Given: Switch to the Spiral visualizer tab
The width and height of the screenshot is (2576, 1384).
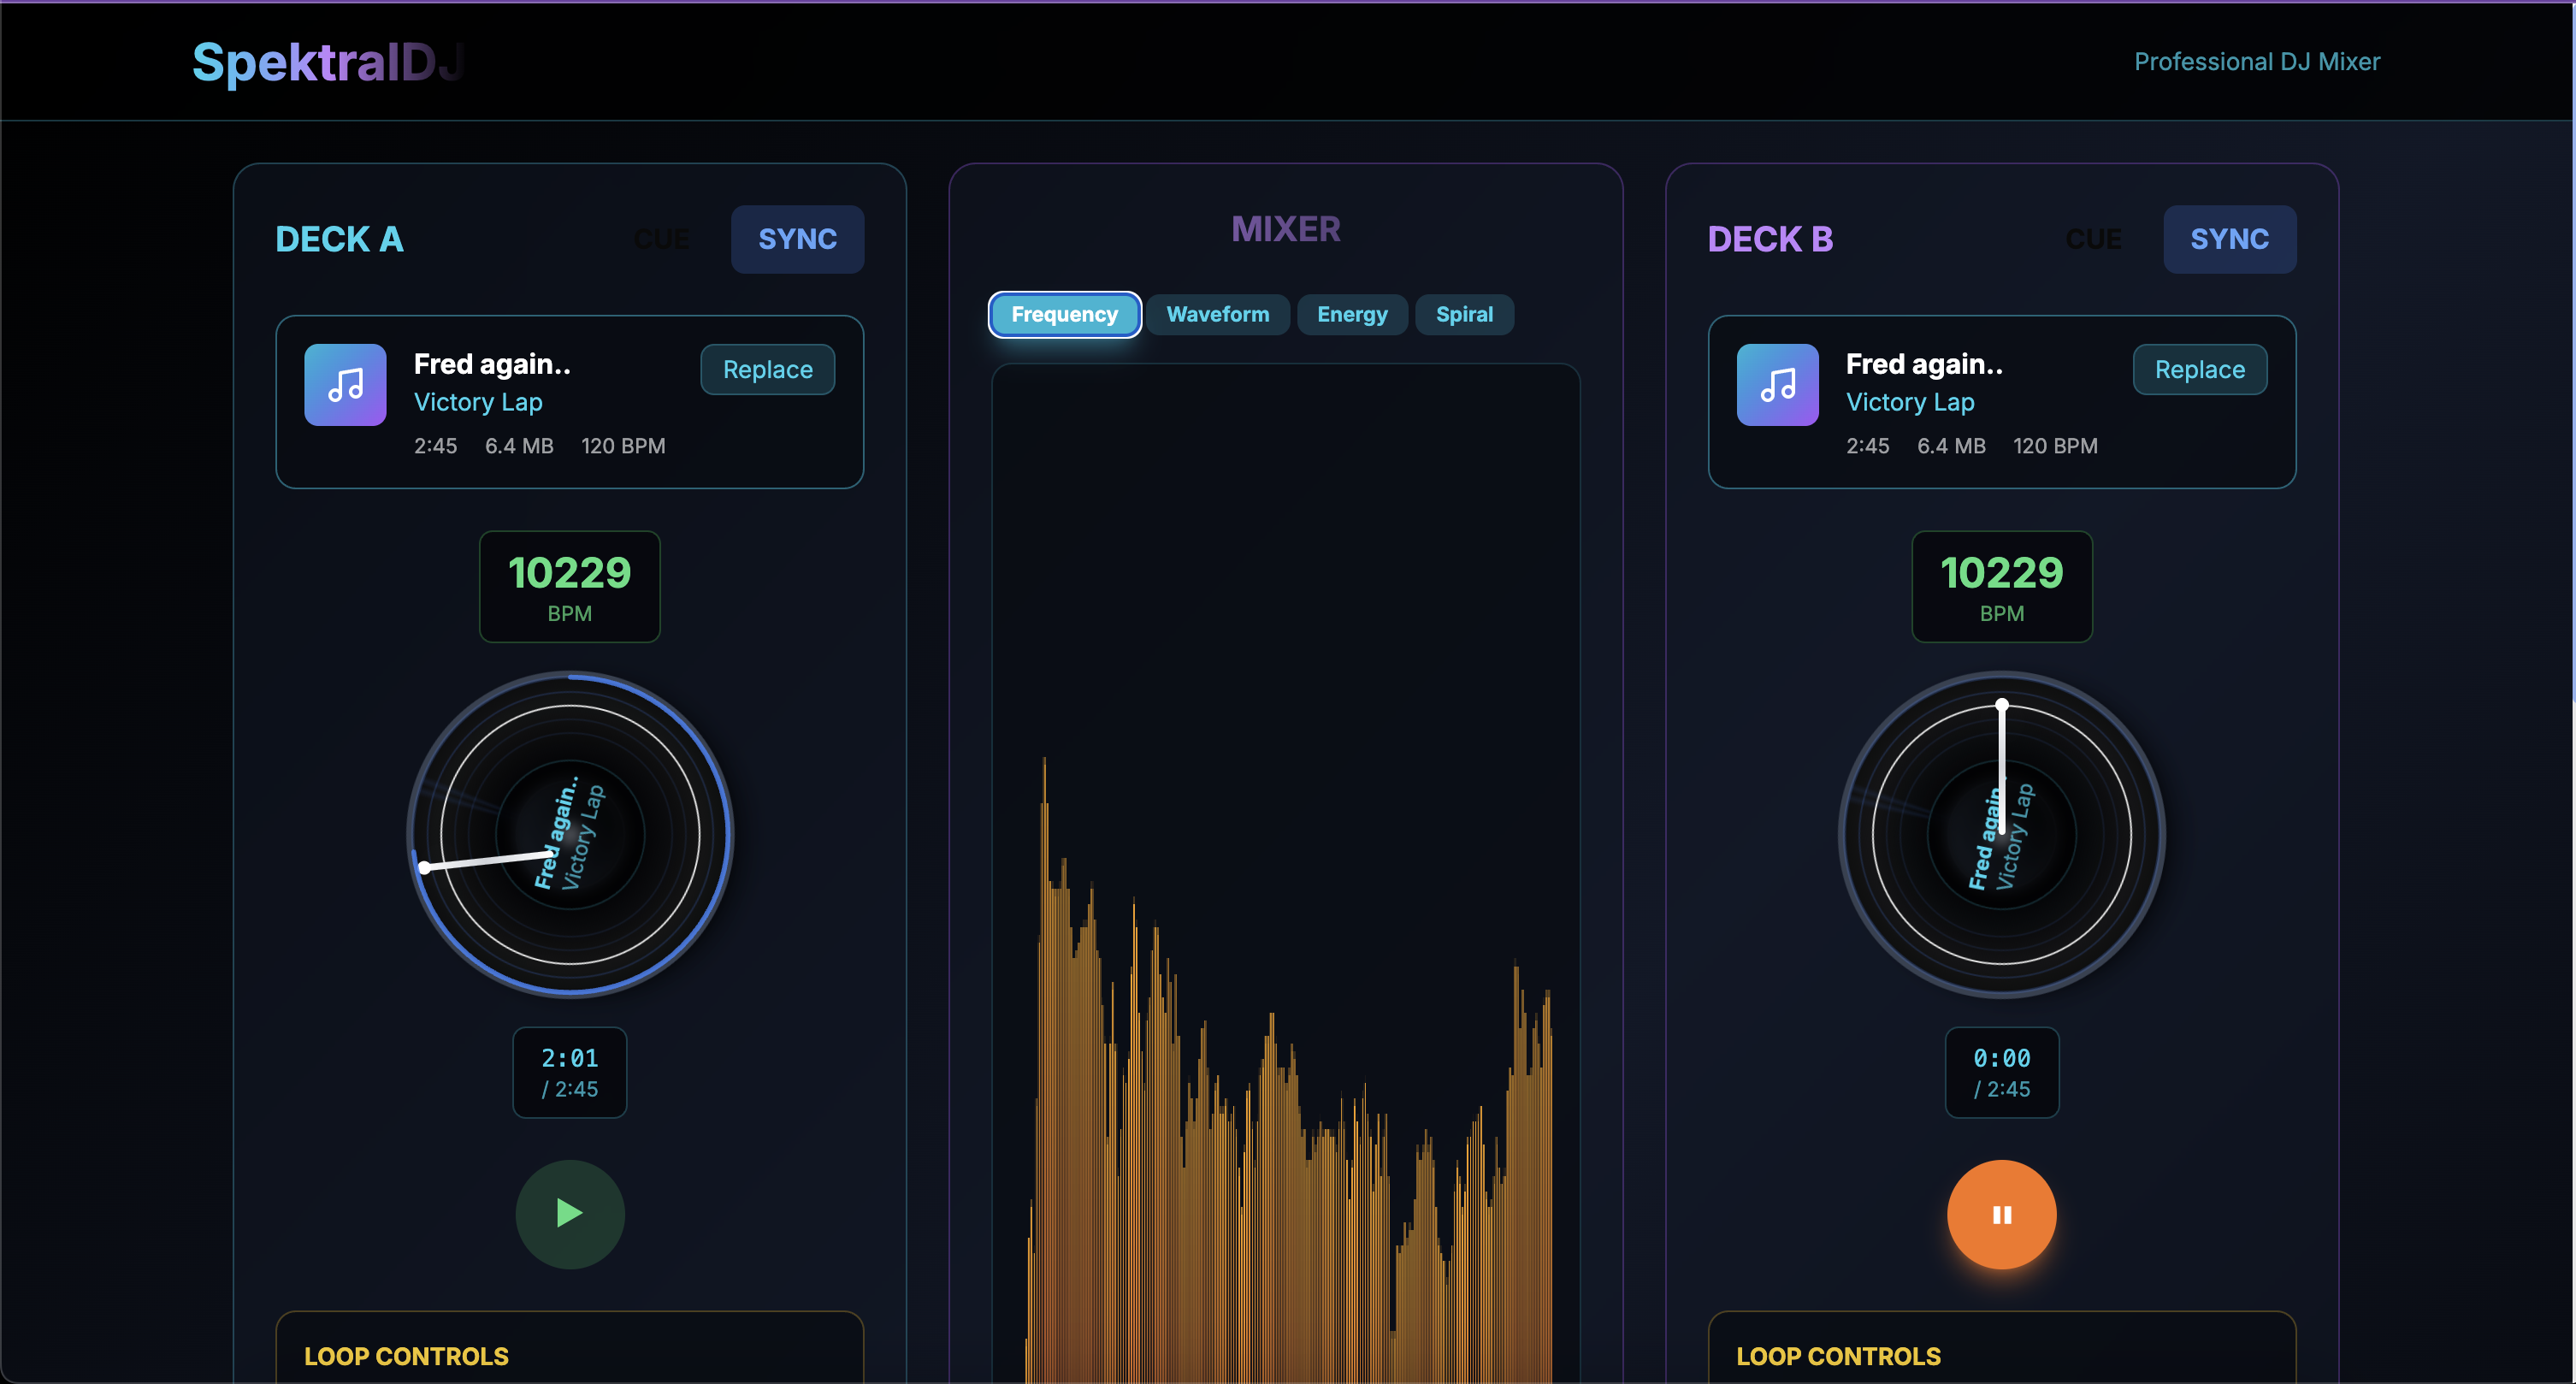Looking at the screenshot, I should [x=1464, y=314].
